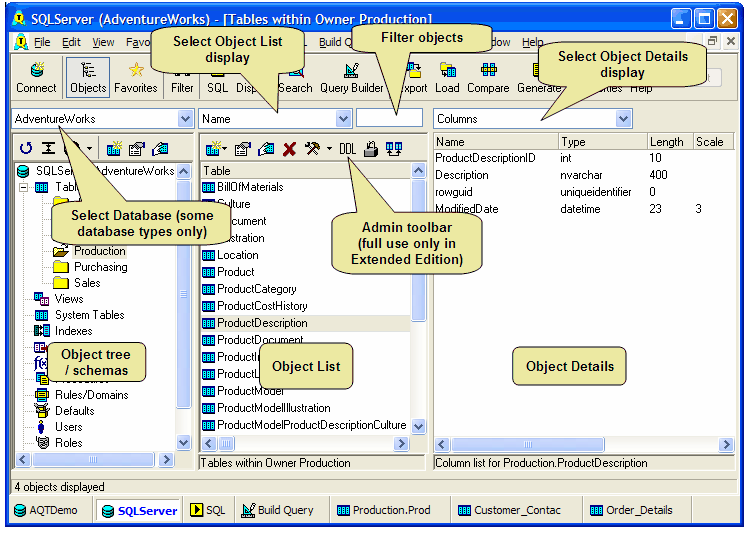This screenshot has width=749, height=533.
Task: Select the ProductCostHistory table
Action: [262, 306]
